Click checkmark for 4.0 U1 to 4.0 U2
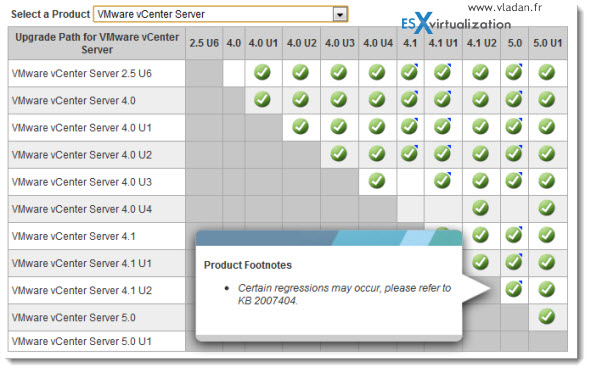Viewport: 590px width, 371px height. [x=300, y=126]
